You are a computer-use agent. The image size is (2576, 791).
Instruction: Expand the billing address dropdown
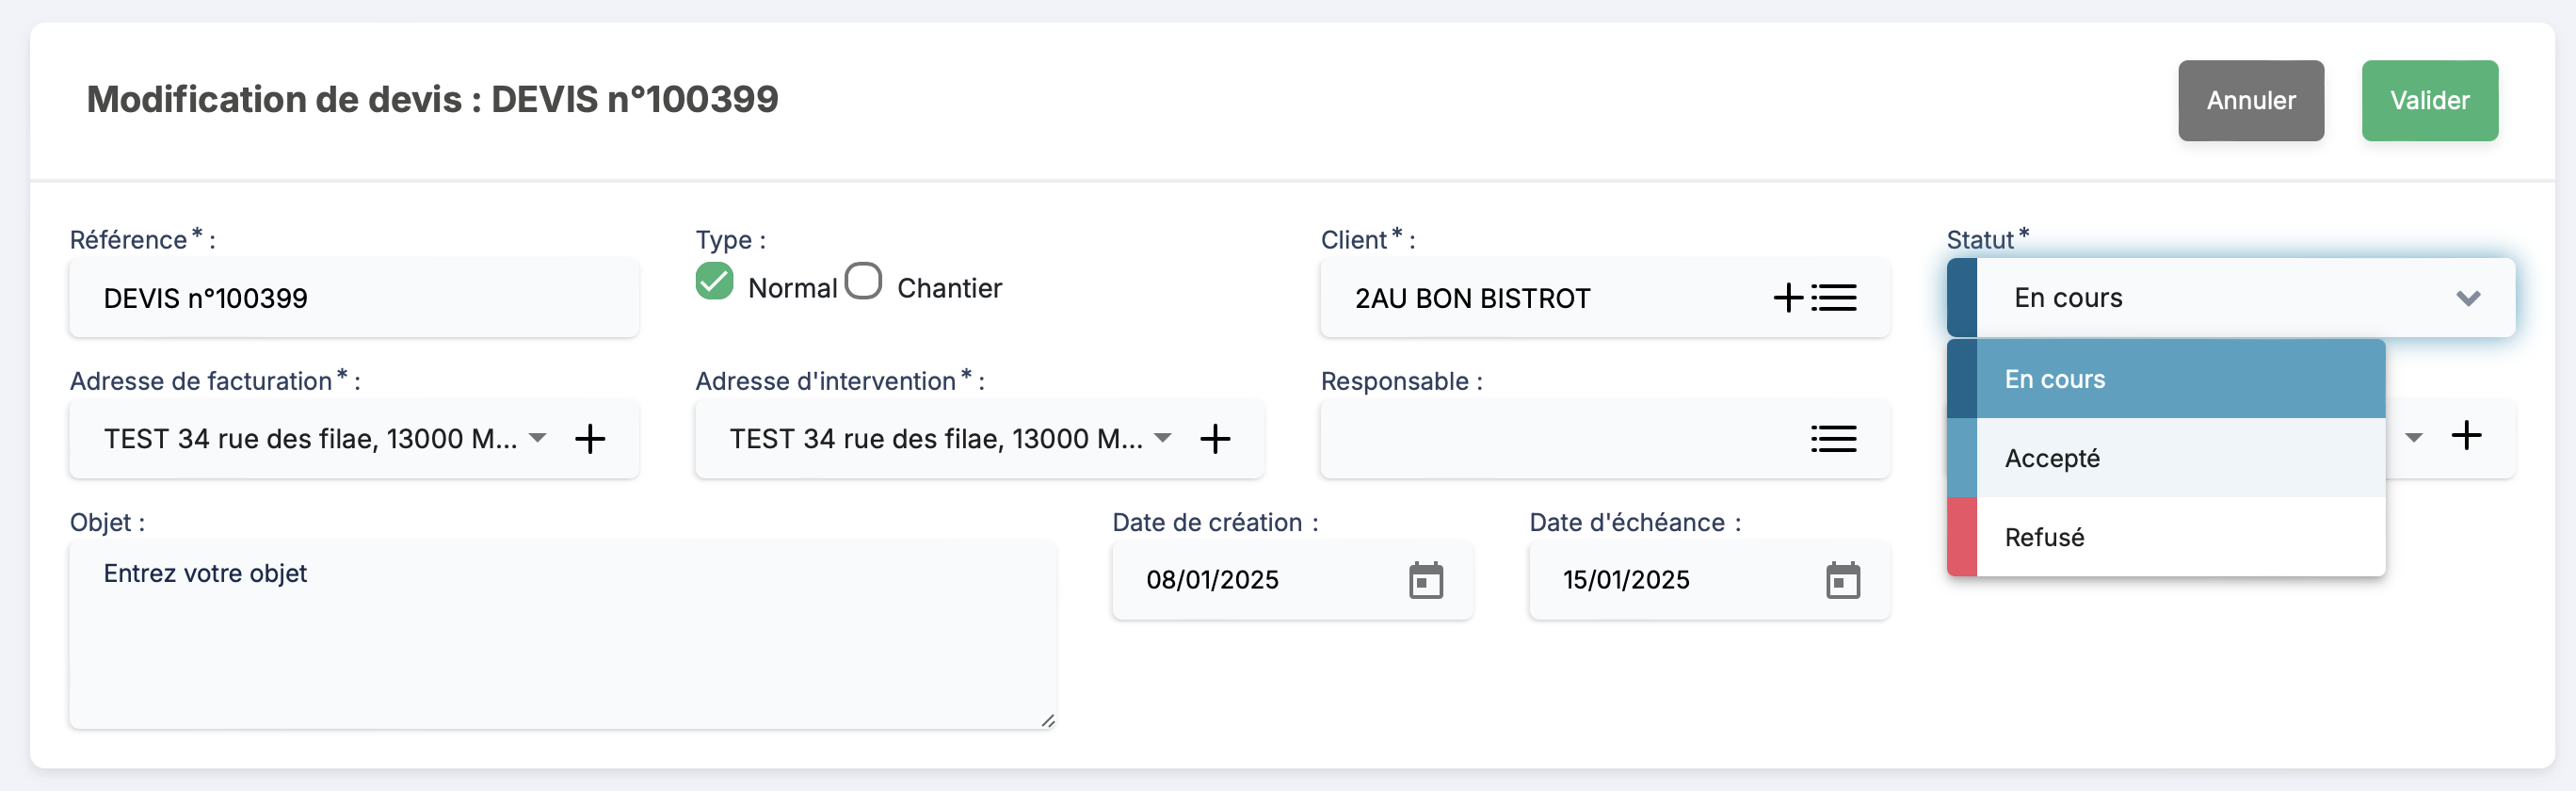pos(538,438)
